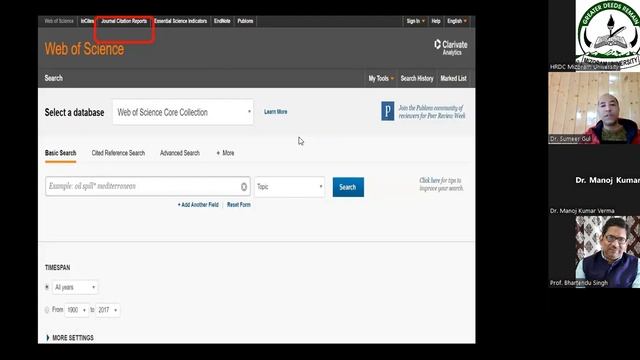Image resolution: width=640 pixels, height=360 pixels.
Task: Open Essential Science Indicators link
Action: click(180, 21)
